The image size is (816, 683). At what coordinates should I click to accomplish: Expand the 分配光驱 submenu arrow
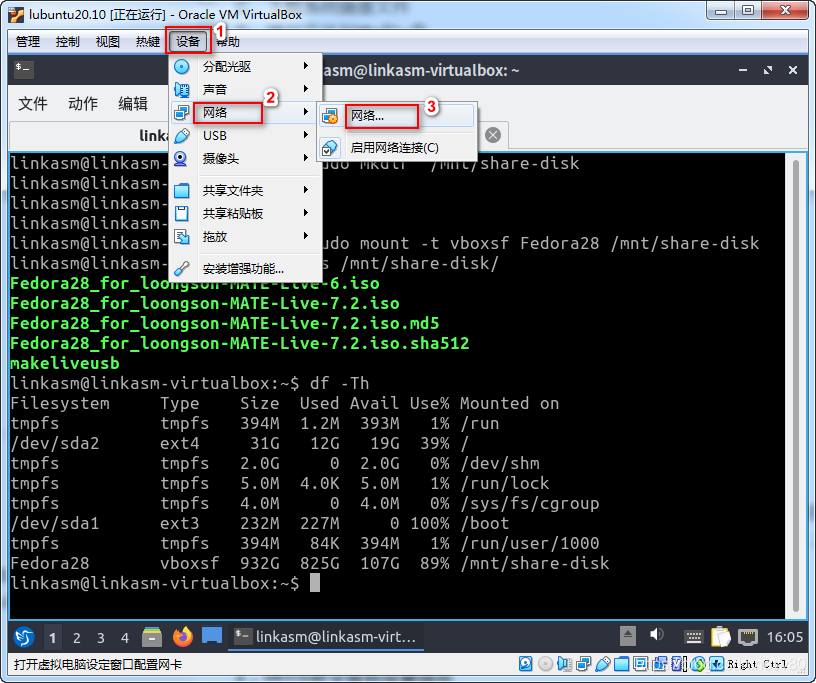pyautogui.click(x=306, y=66)
